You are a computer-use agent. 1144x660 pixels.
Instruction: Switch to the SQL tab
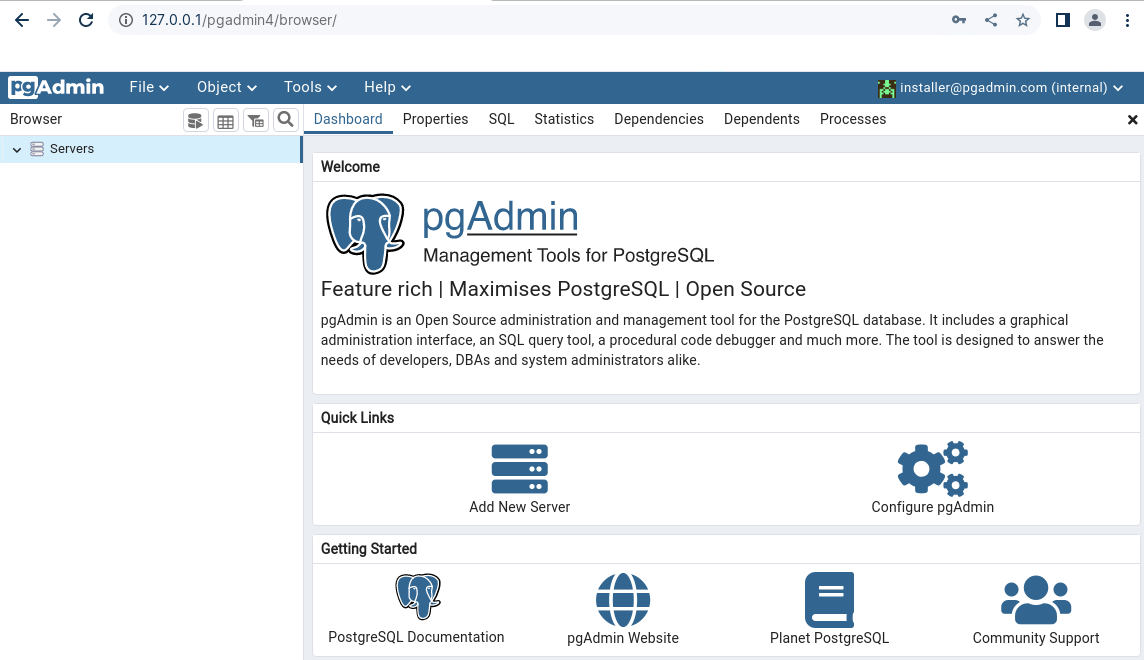(501, 119)
